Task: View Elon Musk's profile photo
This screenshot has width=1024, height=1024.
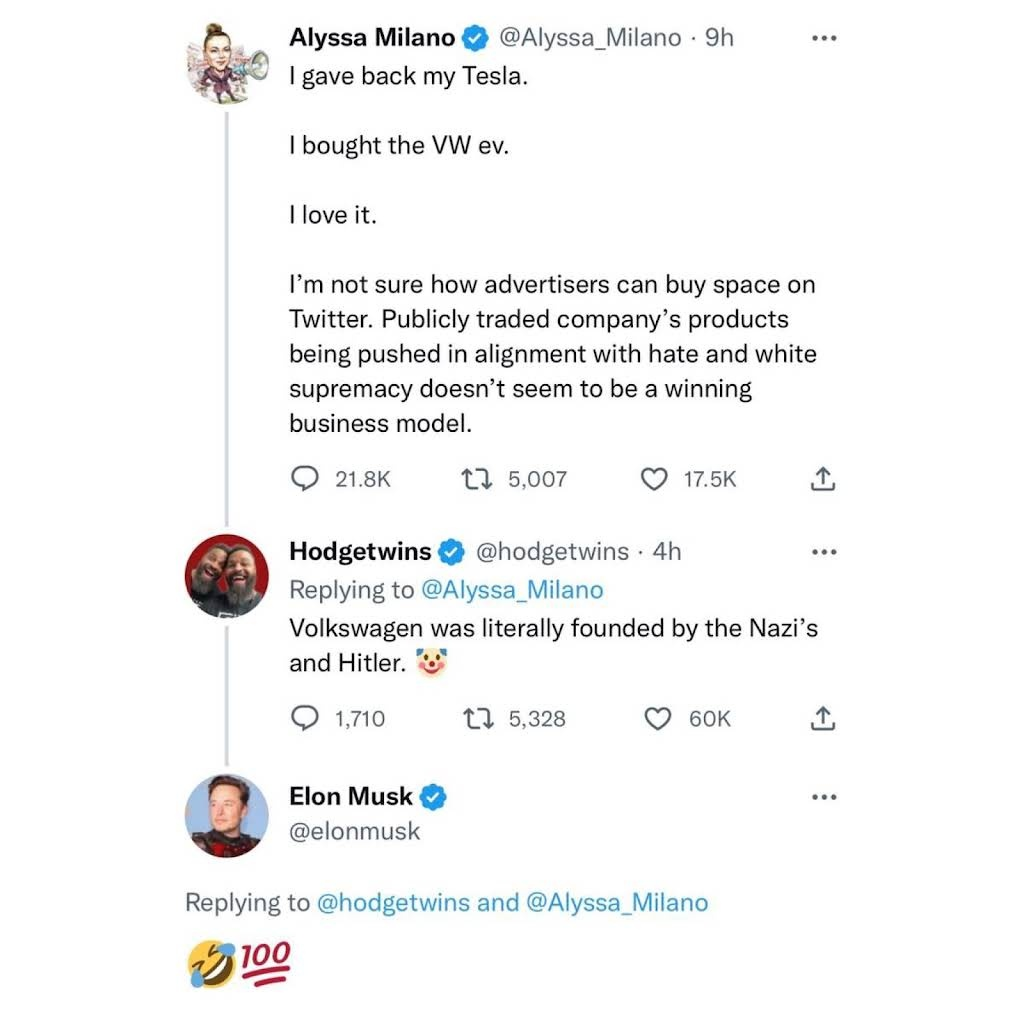Action: [227, 816]
